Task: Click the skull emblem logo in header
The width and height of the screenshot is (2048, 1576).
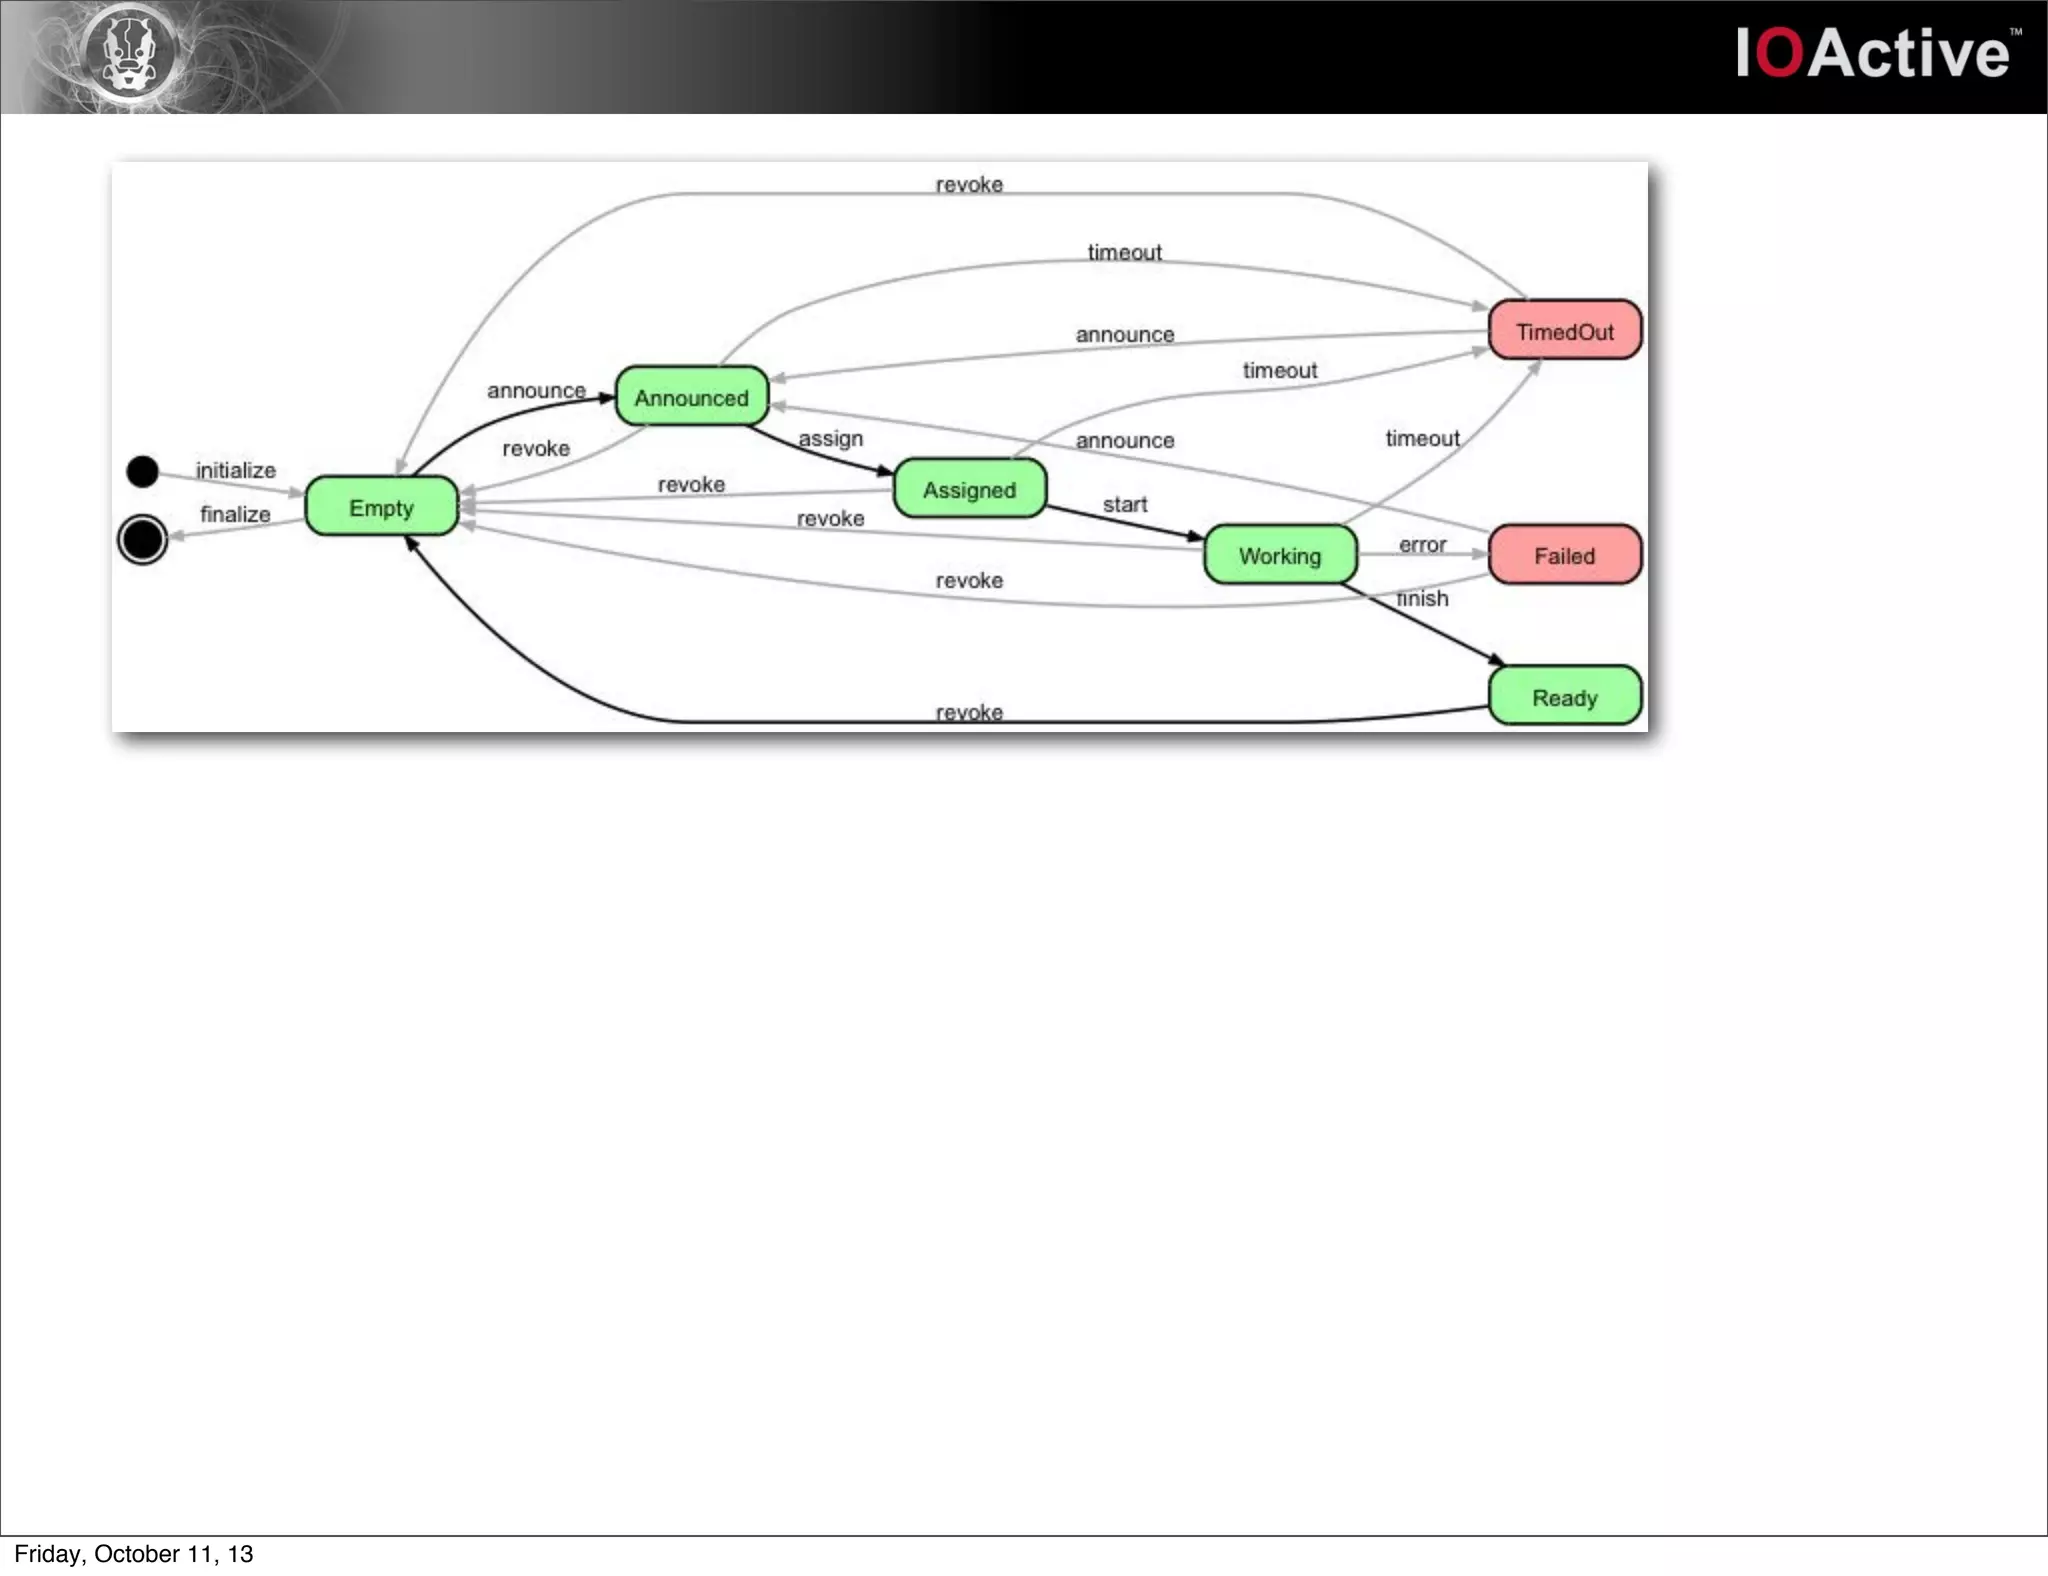Action: [x=130, y=52]
